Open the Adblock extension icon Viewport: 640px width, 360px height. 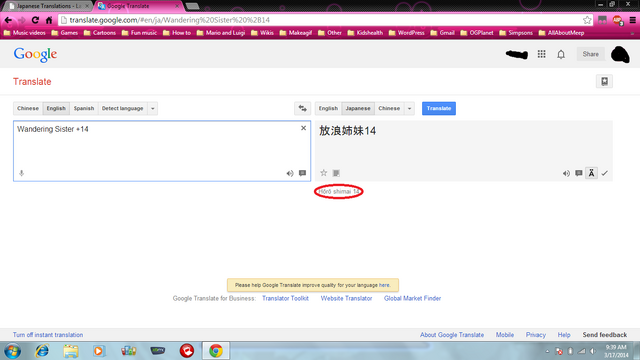point(617,20)
